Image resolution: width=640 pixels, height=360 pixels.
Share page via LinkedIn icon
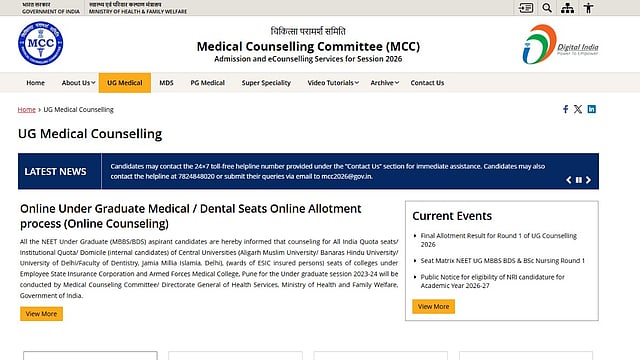pyautogui.click(x=591, y=109)
